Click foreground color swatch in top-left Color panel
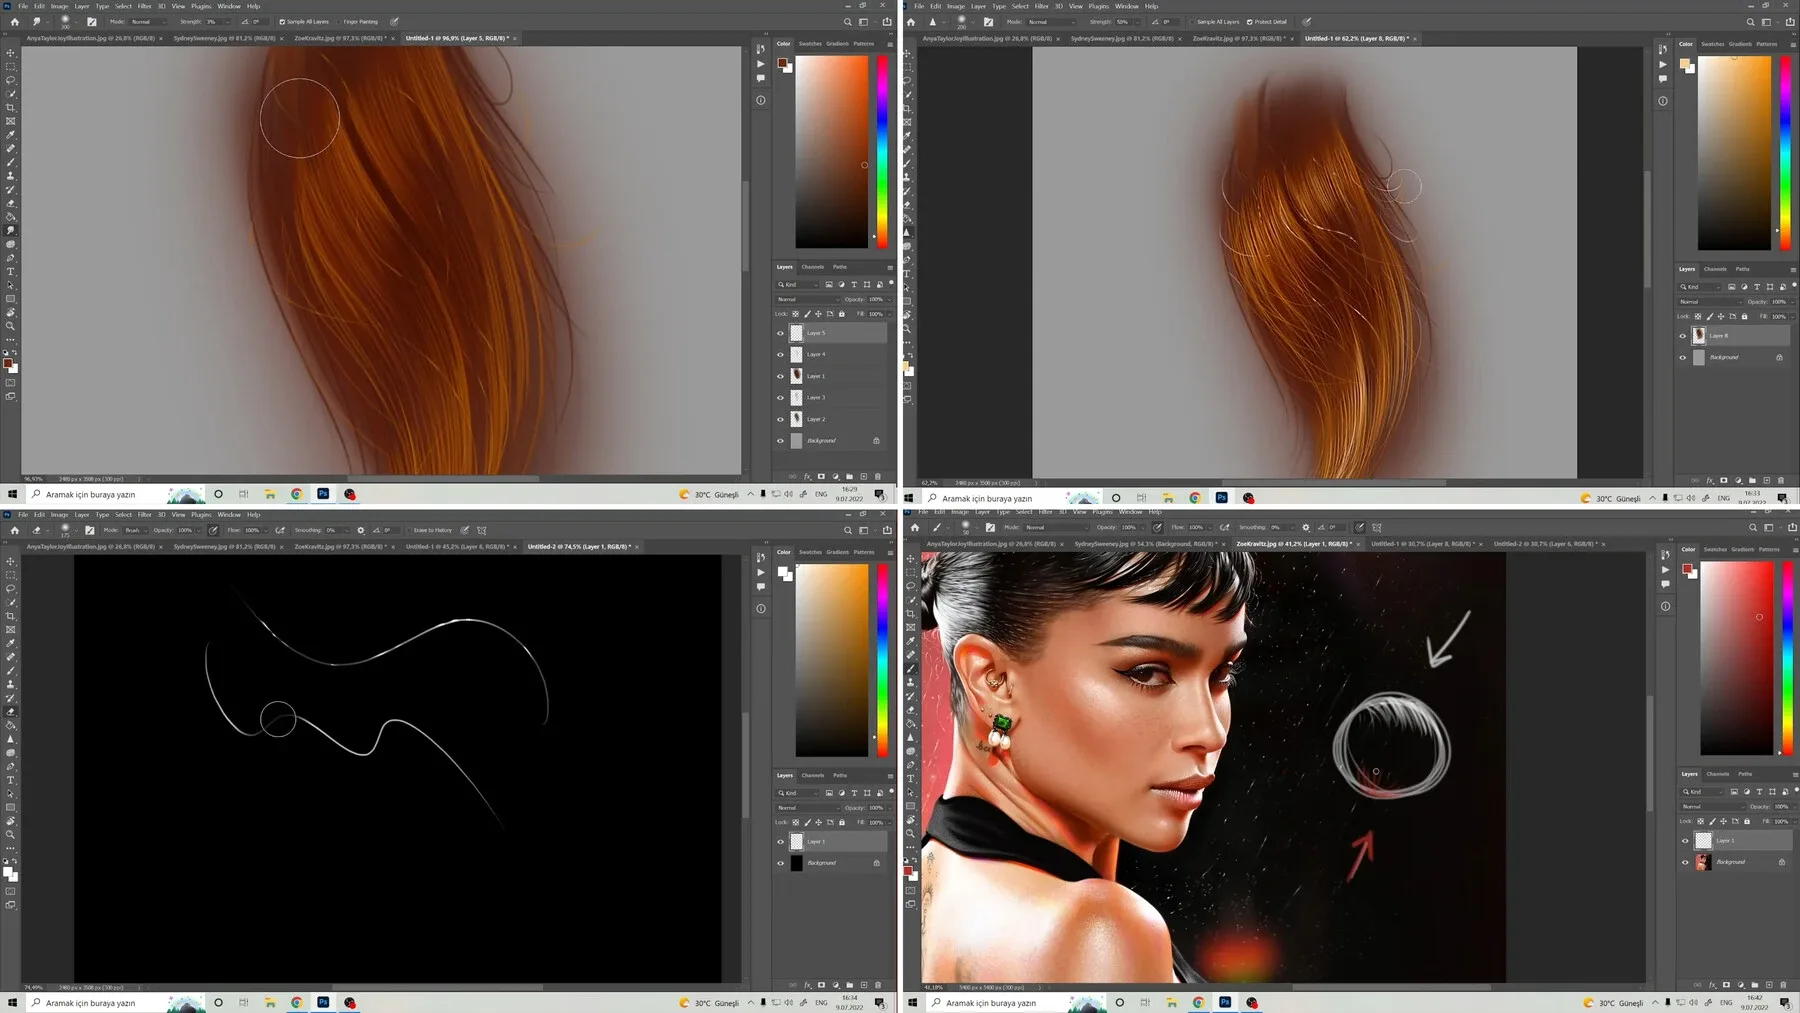Screen dimensions: 1800x1013 (783, 63)
